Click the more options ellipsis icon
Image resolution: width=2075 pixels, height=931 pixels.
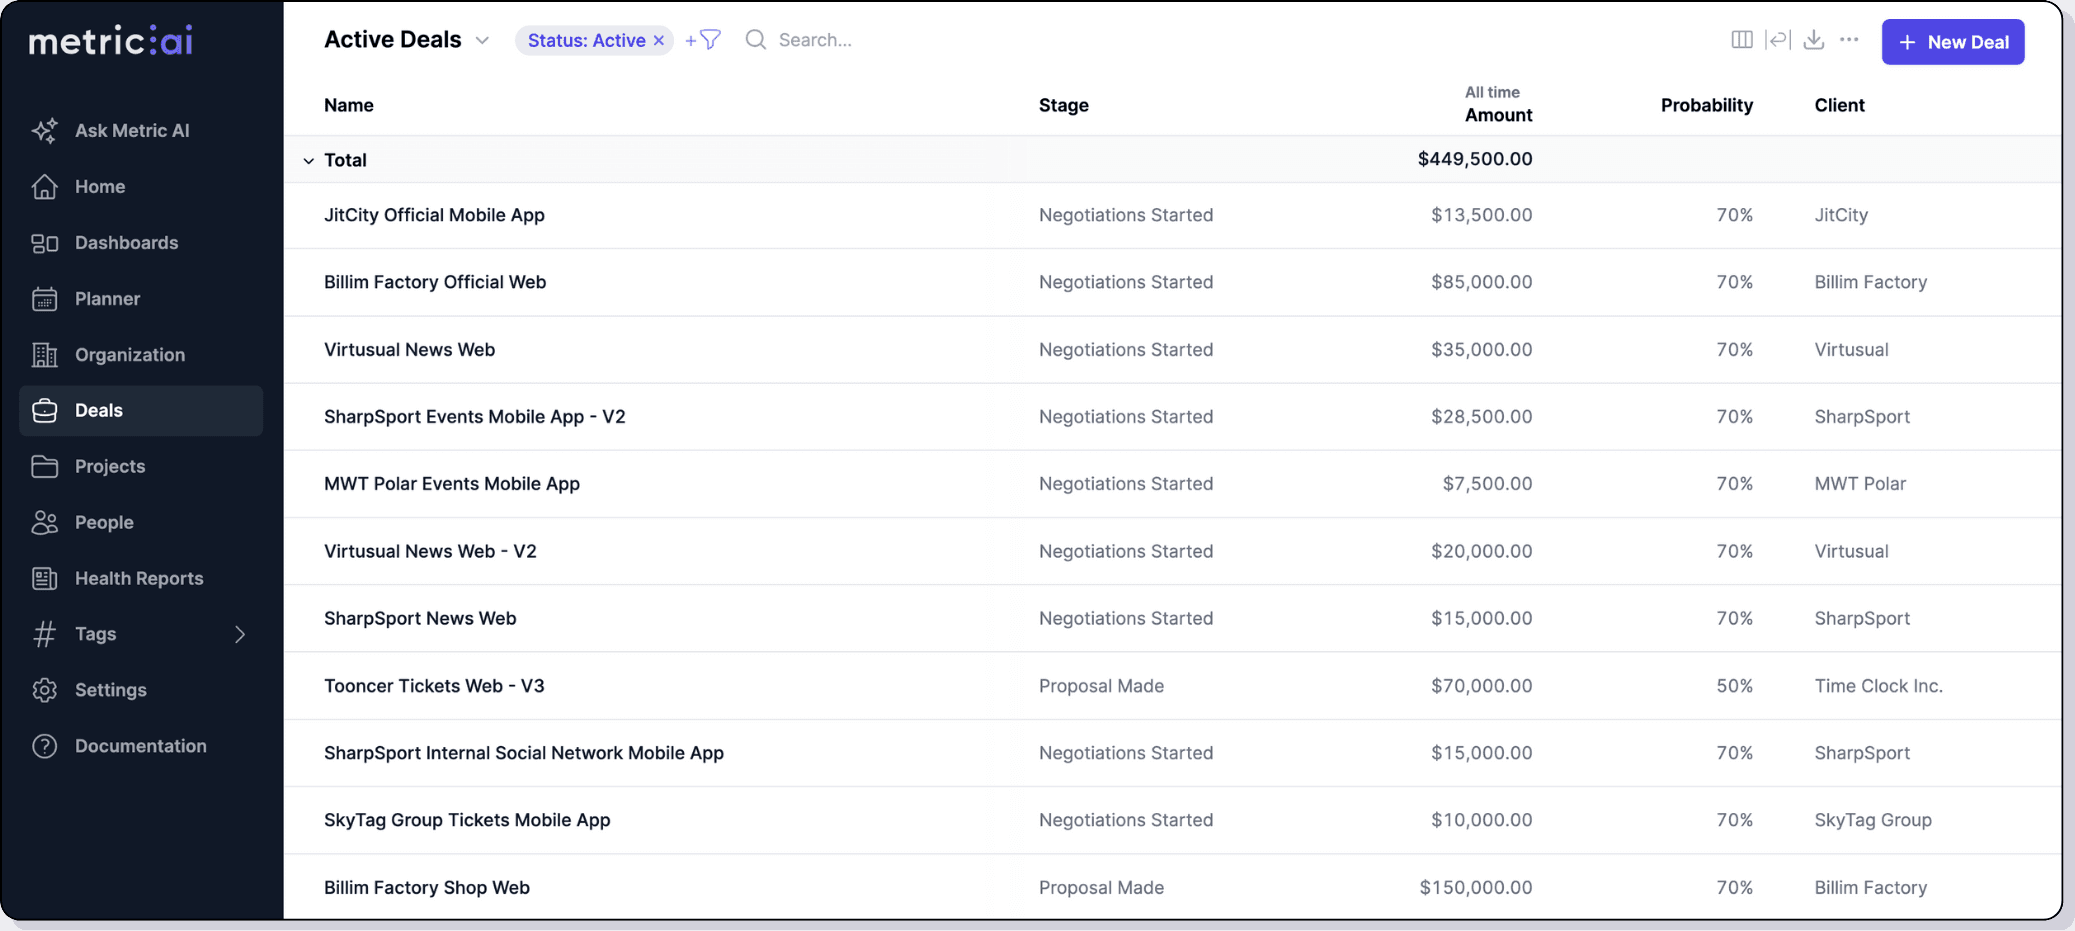(x=1849, y=39)
